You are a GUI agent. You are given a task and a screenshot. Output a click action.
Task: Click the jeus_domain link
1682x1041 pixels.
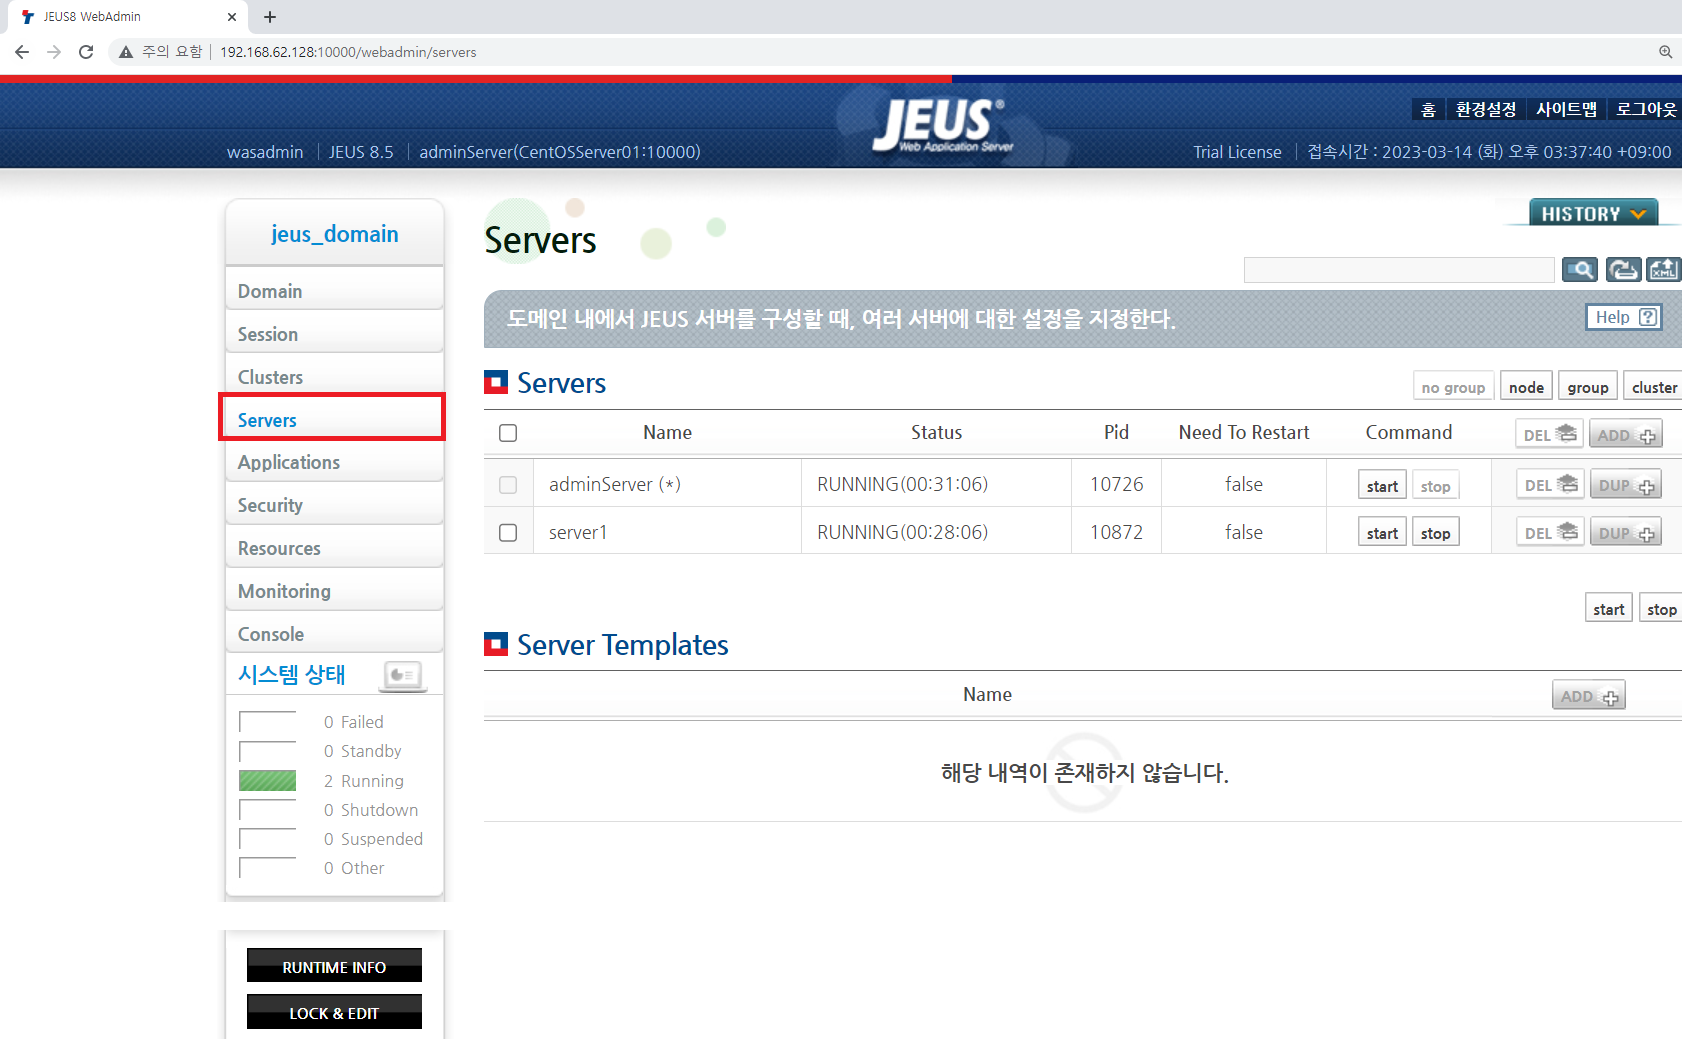click(334, 234)
